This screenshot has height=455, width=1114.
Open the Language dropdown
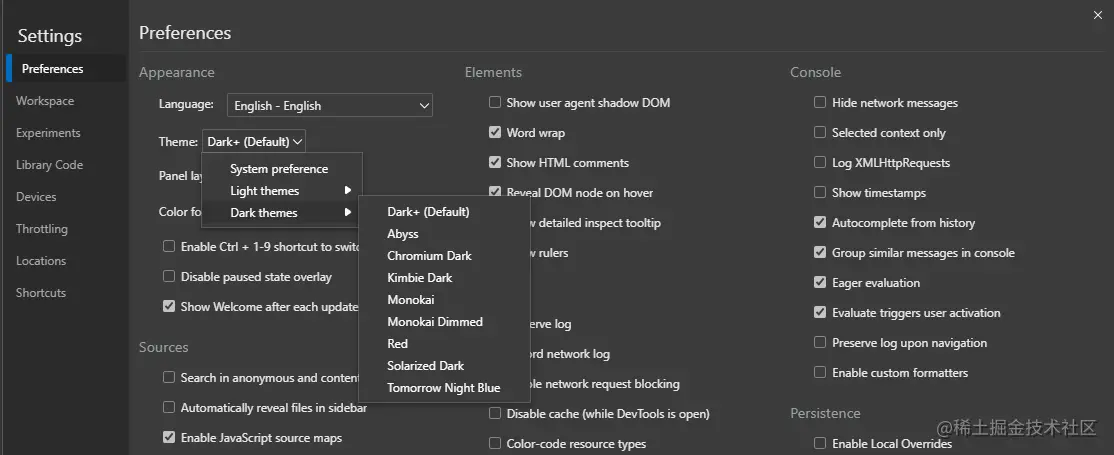click(x=329, y=105)
